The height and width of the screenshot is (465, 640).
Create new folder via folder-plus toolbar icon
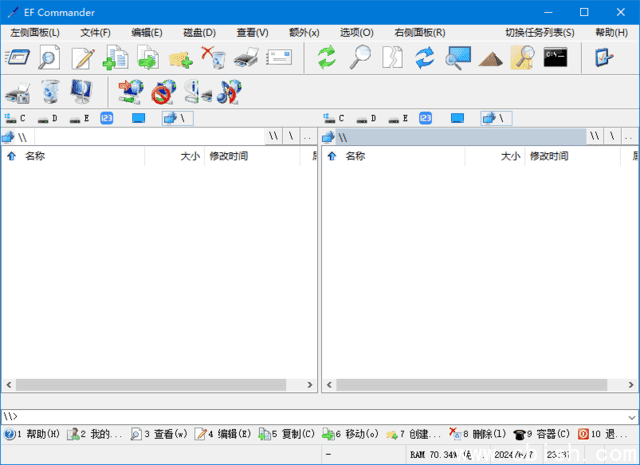[180, 60]
